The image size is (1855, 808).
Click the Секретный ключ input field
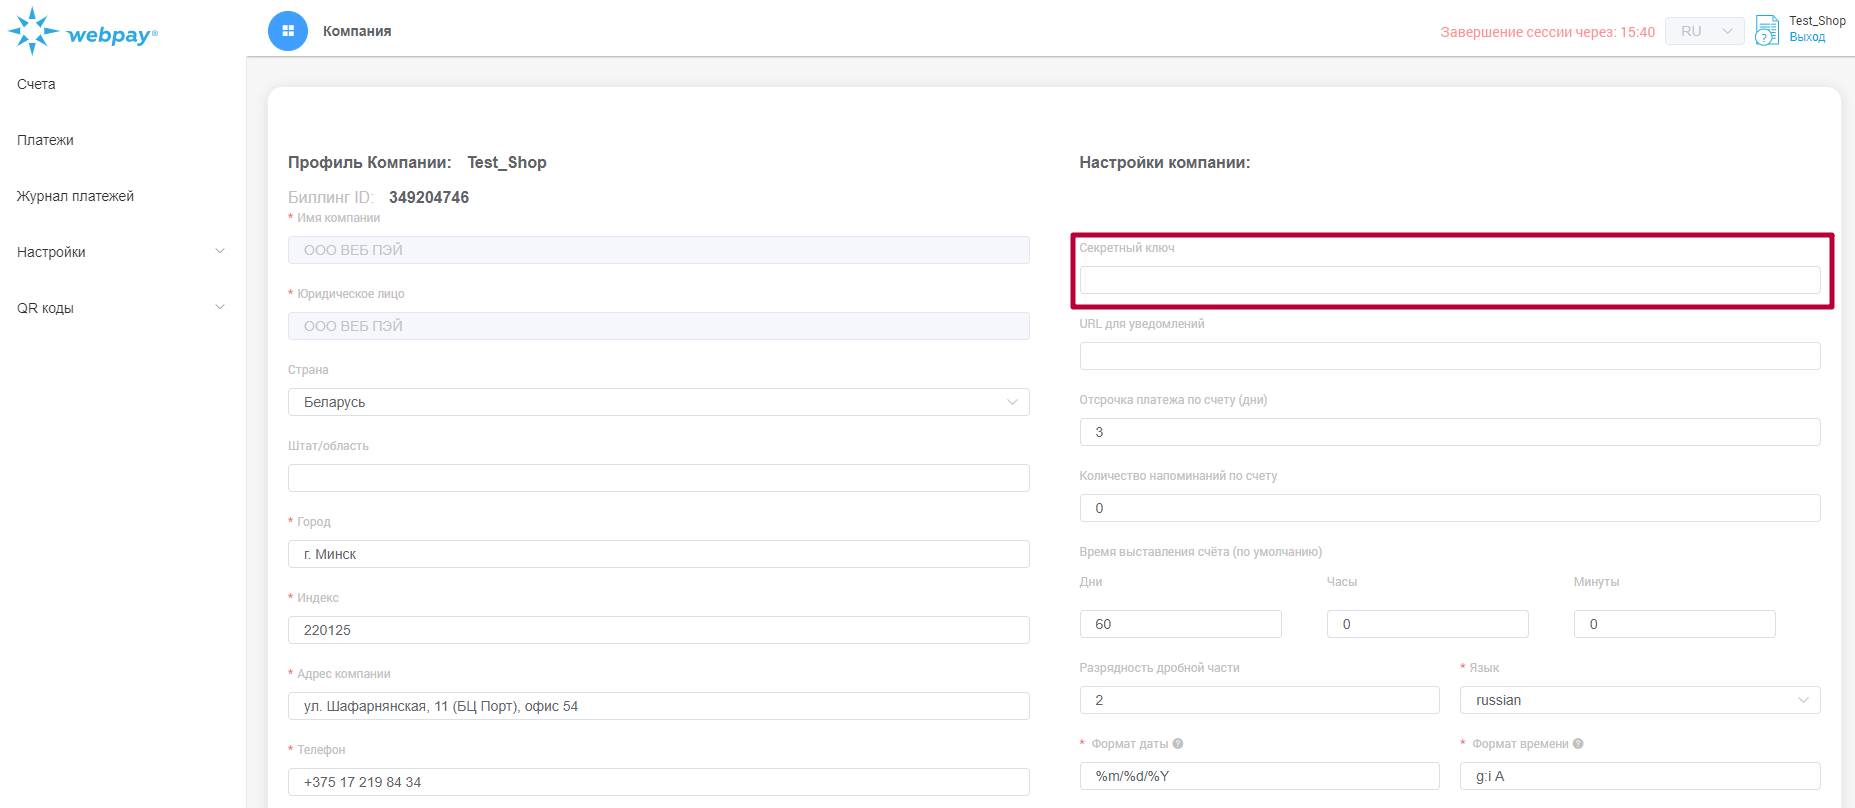pyautogui.click(x=1450, y=280)
